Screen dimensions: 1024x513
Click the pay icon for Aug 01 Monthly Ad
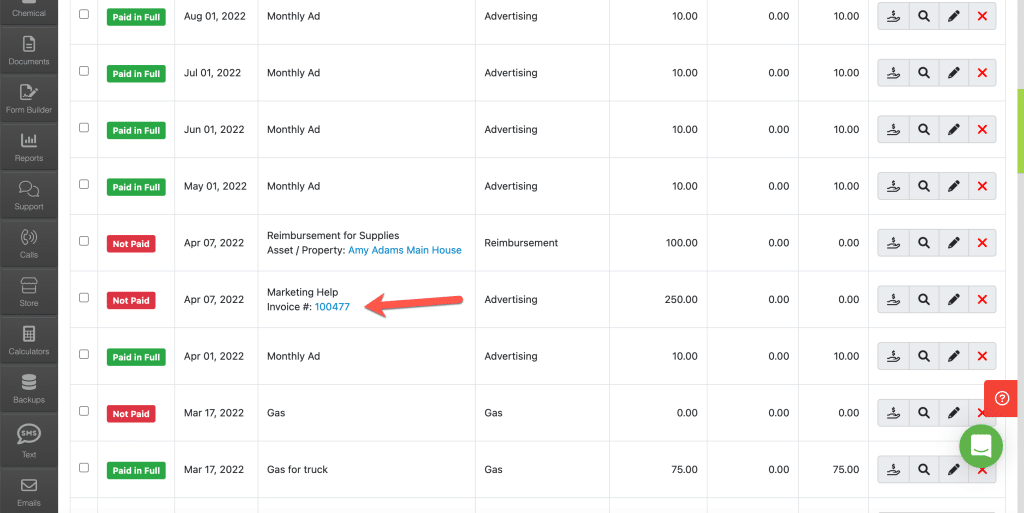pyautogui.click(x=893, y=16)
